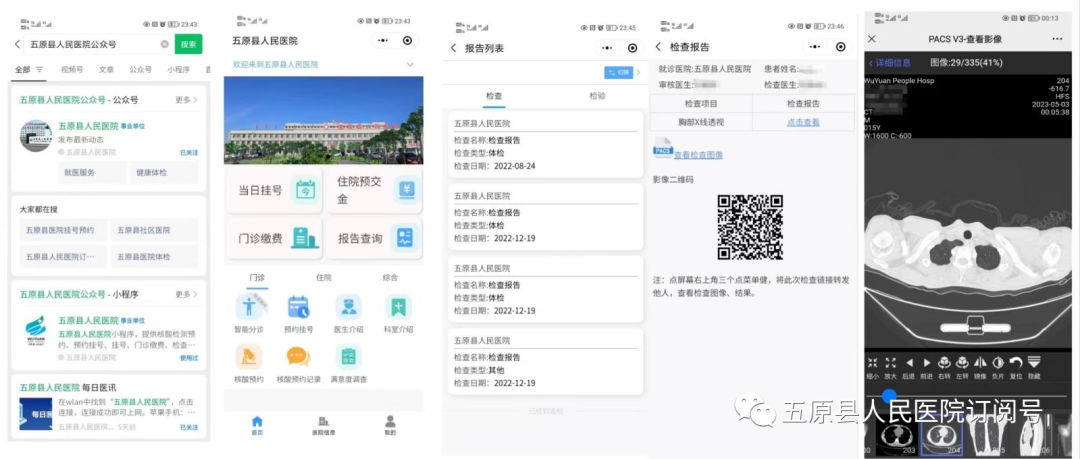1080x459 pixels.
Task: Expand the 欢迎来到五原县人民医院 dropdown arrow
Action: pos(411,64)
